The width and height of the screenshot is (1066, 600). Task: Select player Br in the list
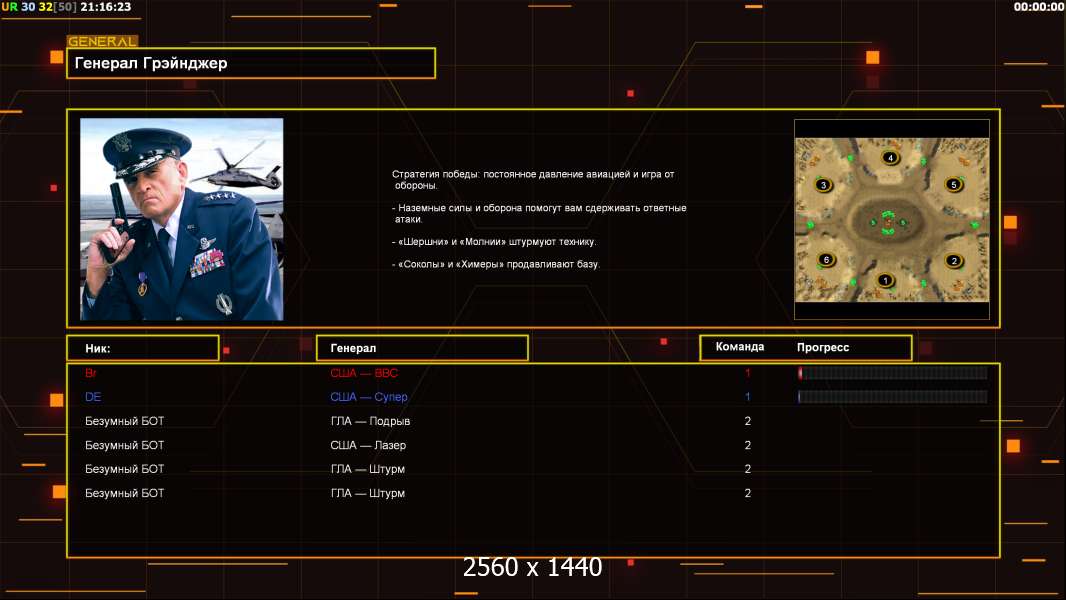91,373
